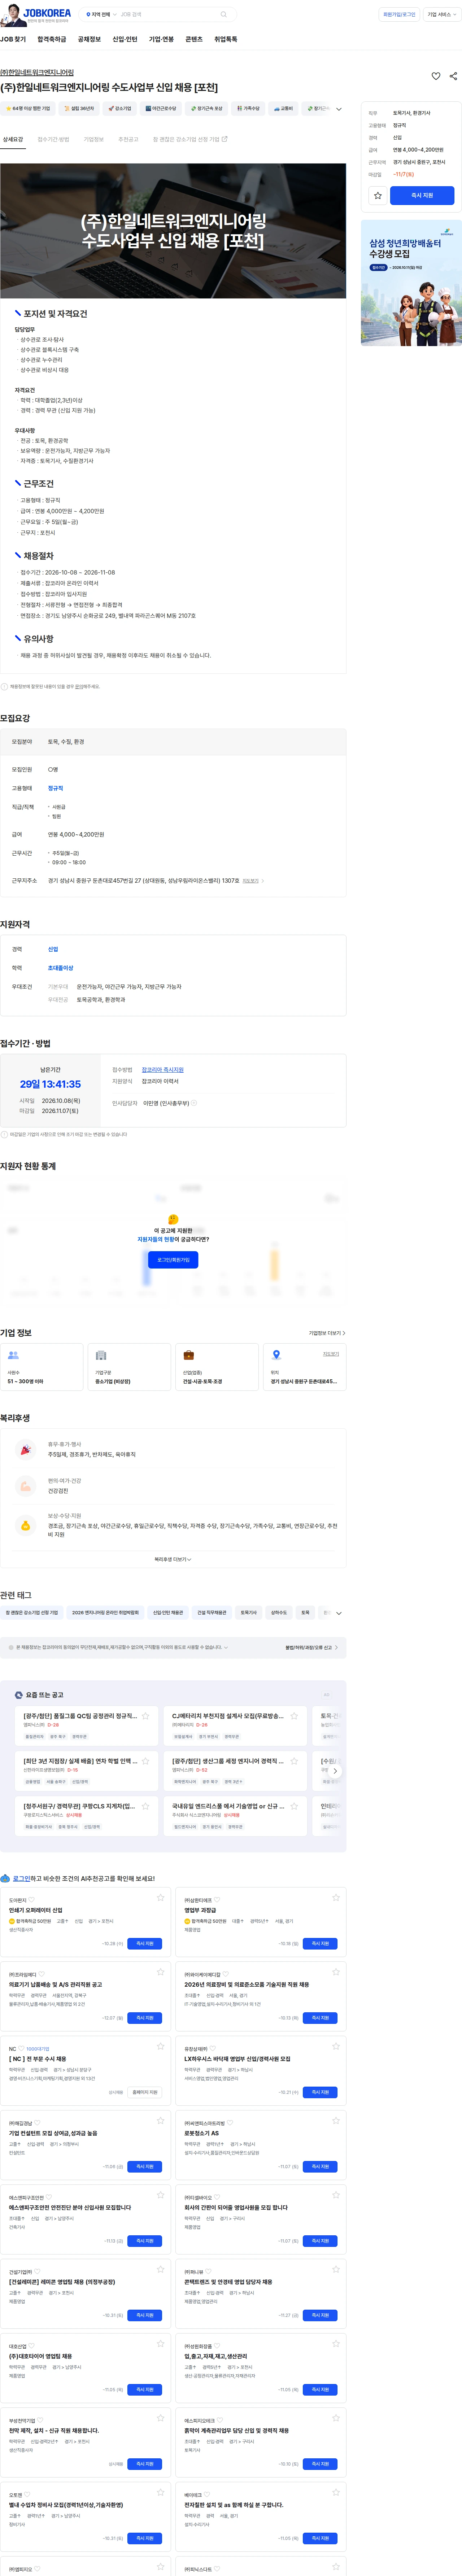Open the 지역 전체 region dropdown

[101, 15]
